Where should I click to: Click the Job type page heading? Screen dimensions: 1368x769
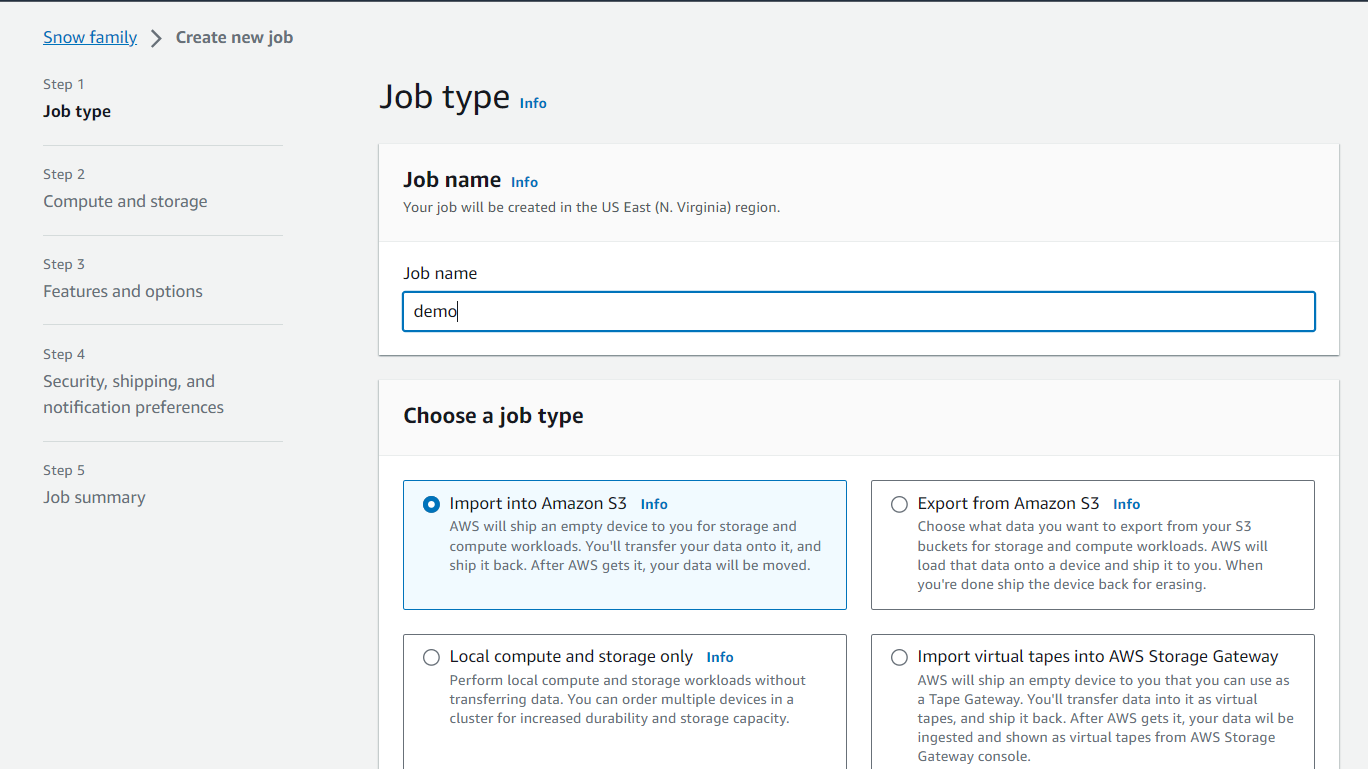(x=444, y=97)
